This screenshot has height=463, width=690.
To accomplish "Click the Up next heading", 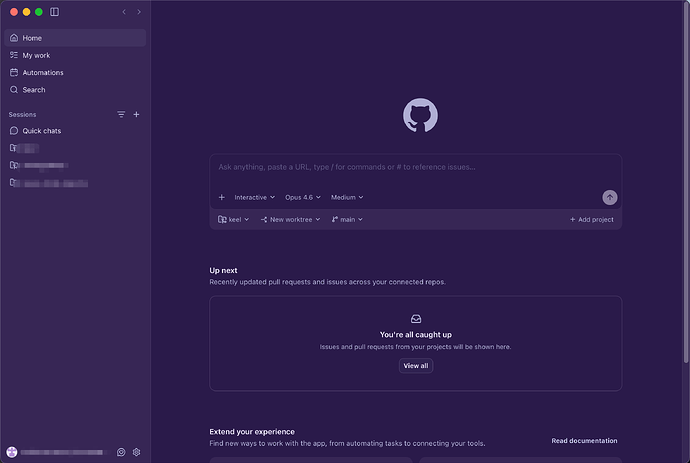I will pyautogui.click(x=223, y=270).
